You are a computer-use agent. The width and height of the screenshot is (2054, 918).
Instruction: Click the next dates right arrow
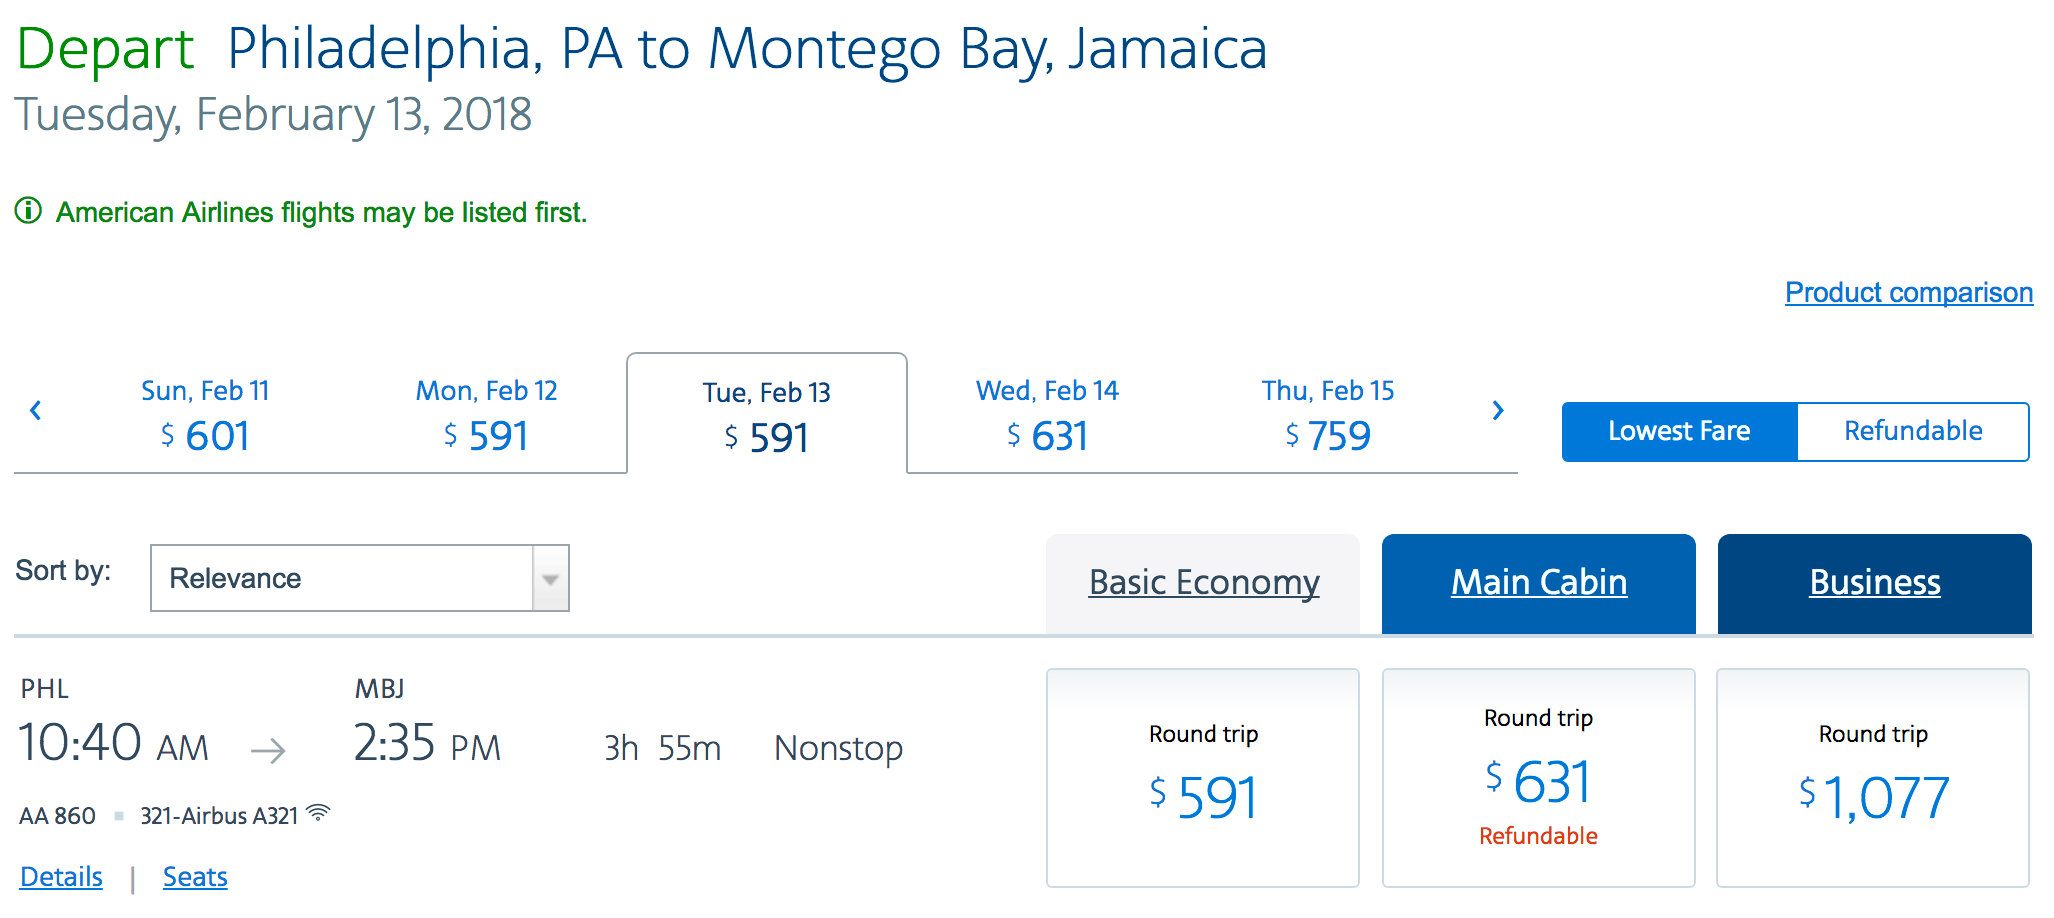pyautogui.click(x=1497, y=410)
